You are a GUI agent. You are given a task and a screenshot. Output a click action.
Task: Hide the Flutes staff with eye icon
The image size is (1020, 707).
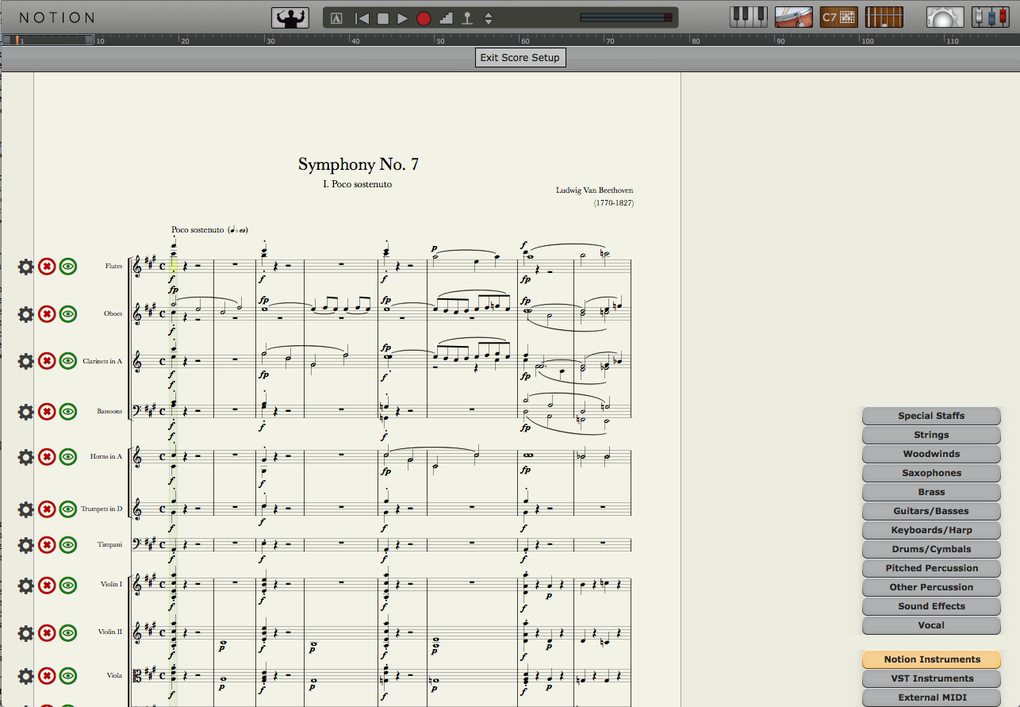[x=68, y=267]
